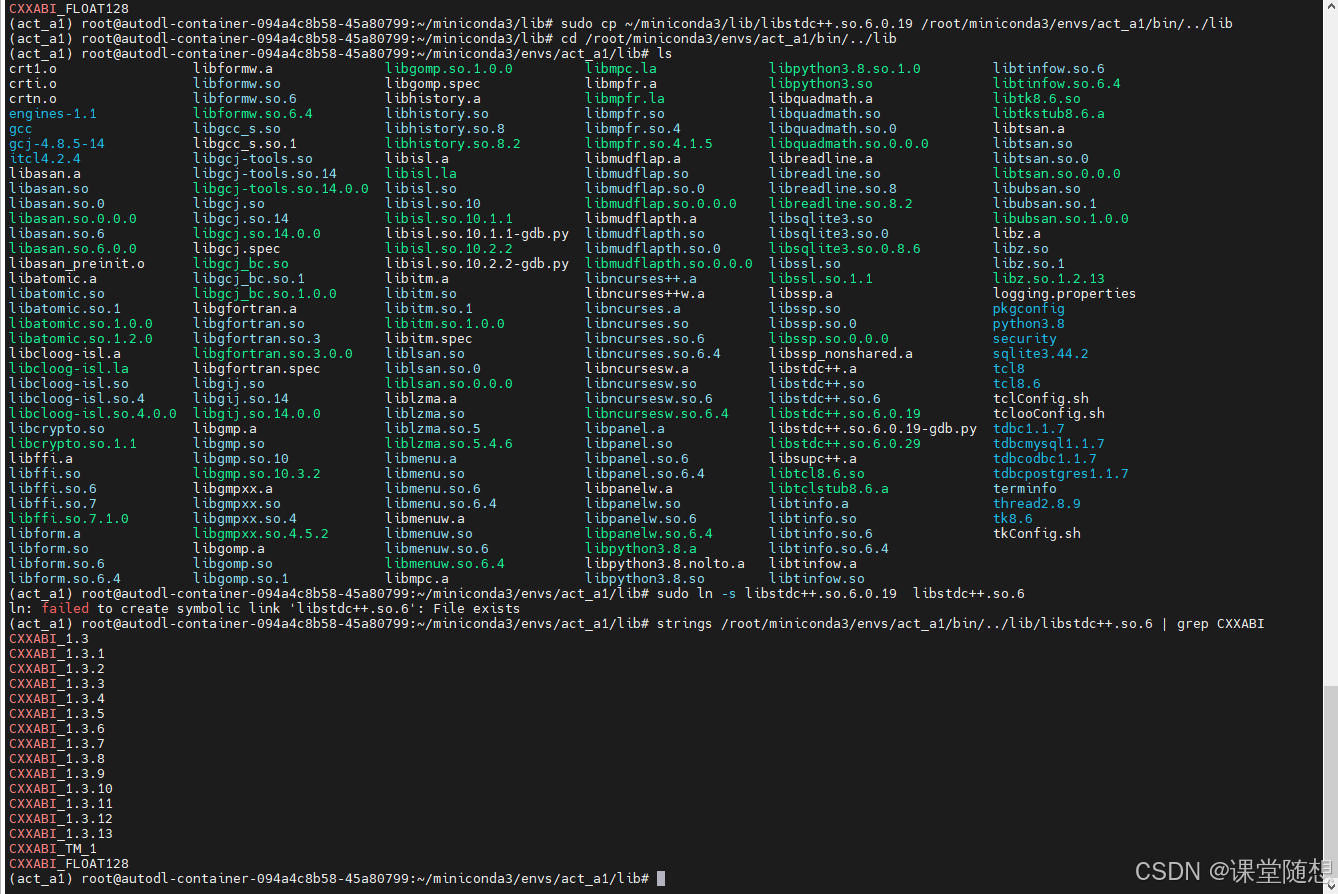Click the libgcj.spec file name
Image resolution: width=1338 pixels, height=894 pixels.
point(237,248)
